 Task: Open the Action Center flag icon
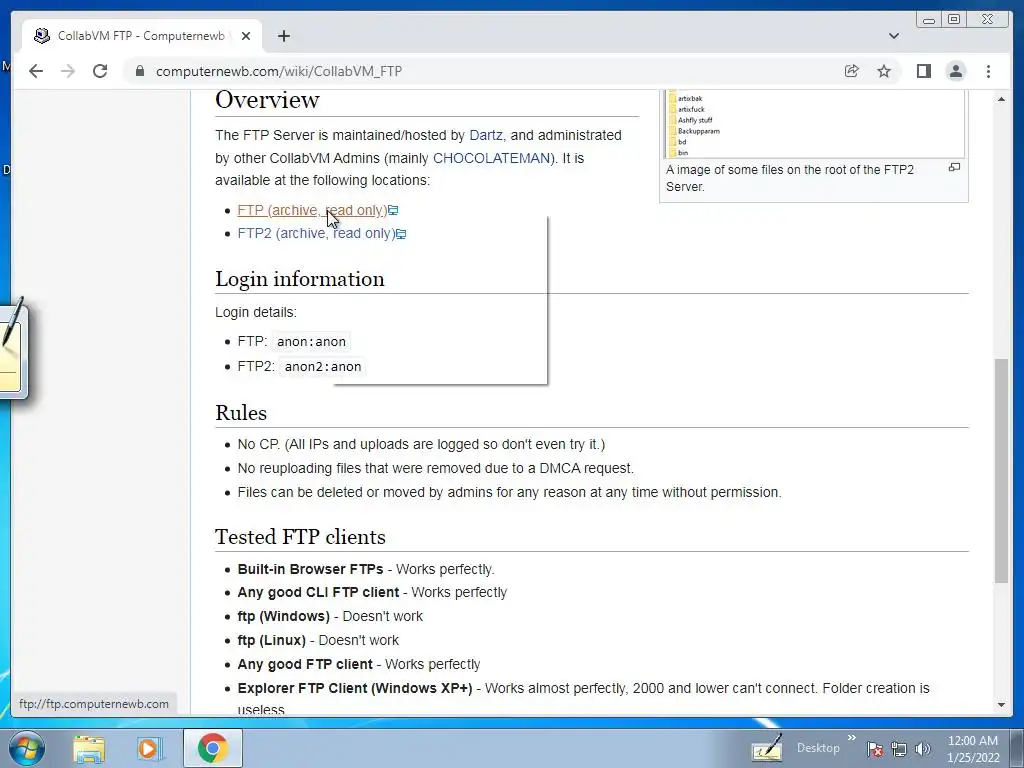875,749
